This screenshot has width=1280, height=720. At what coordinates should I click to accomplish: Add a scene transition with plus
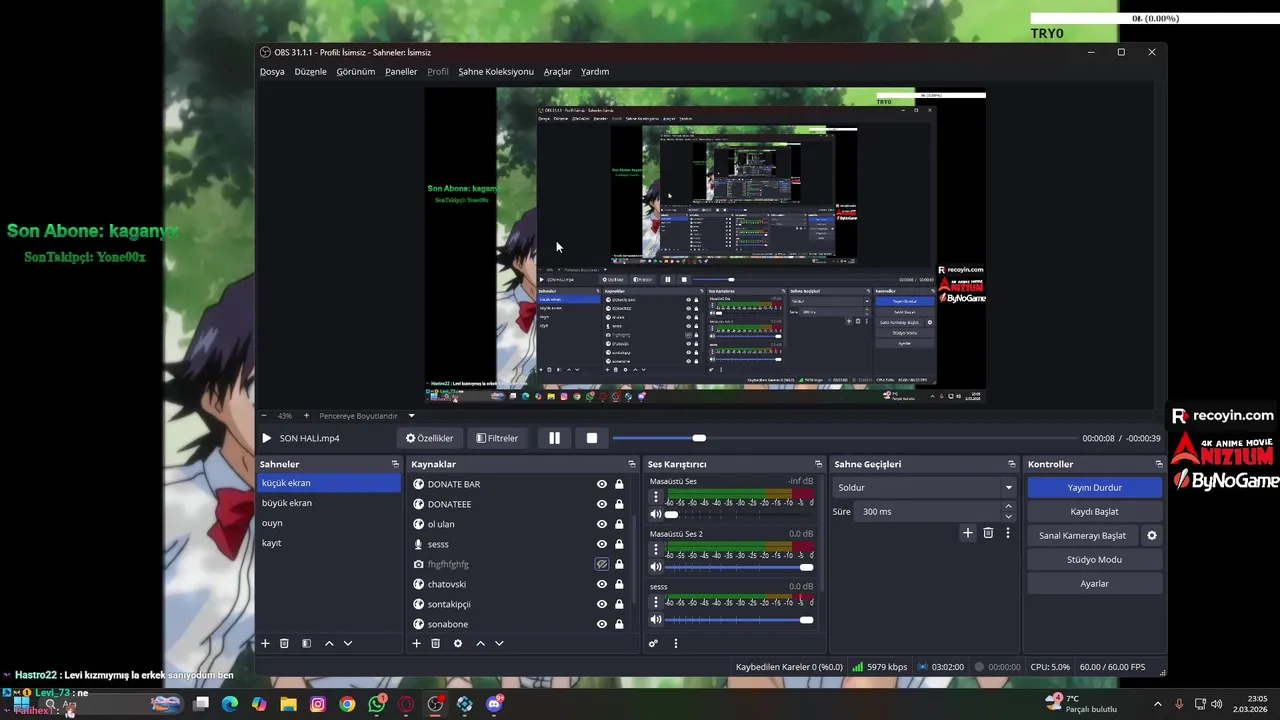coord(967,533)
